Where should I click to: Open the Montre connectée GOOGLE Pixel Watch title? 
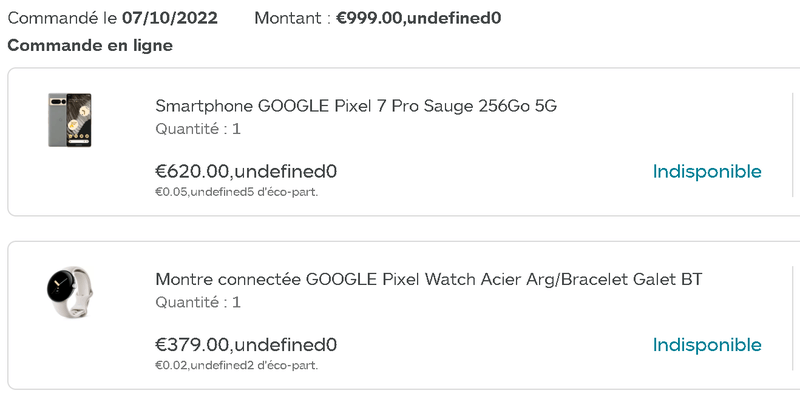(x=428, y=279)
